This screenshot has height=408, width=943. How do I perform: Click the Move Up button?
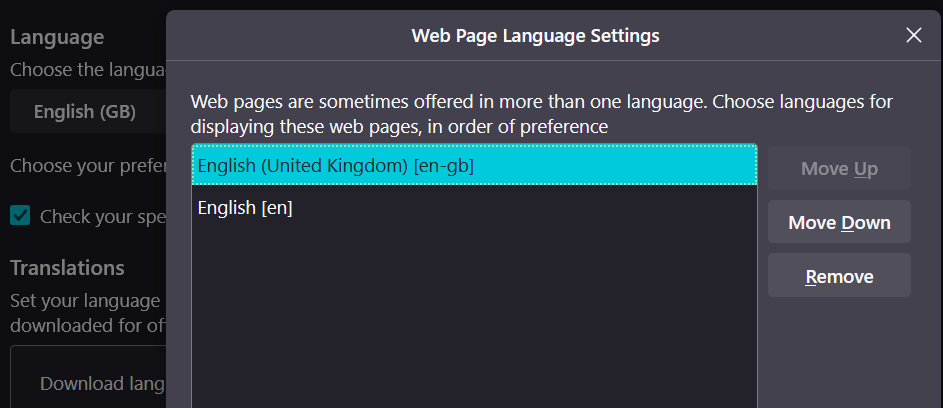[x=839, y=168]
